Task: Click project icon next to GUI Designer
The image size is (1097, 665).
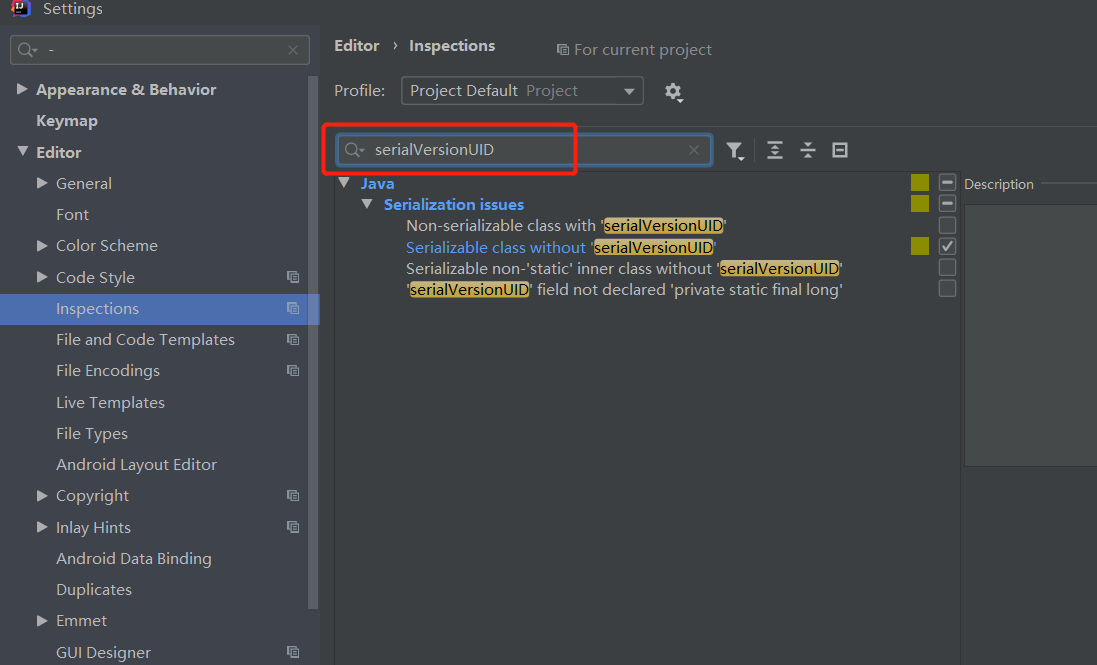Action: [x=293, y=652]
